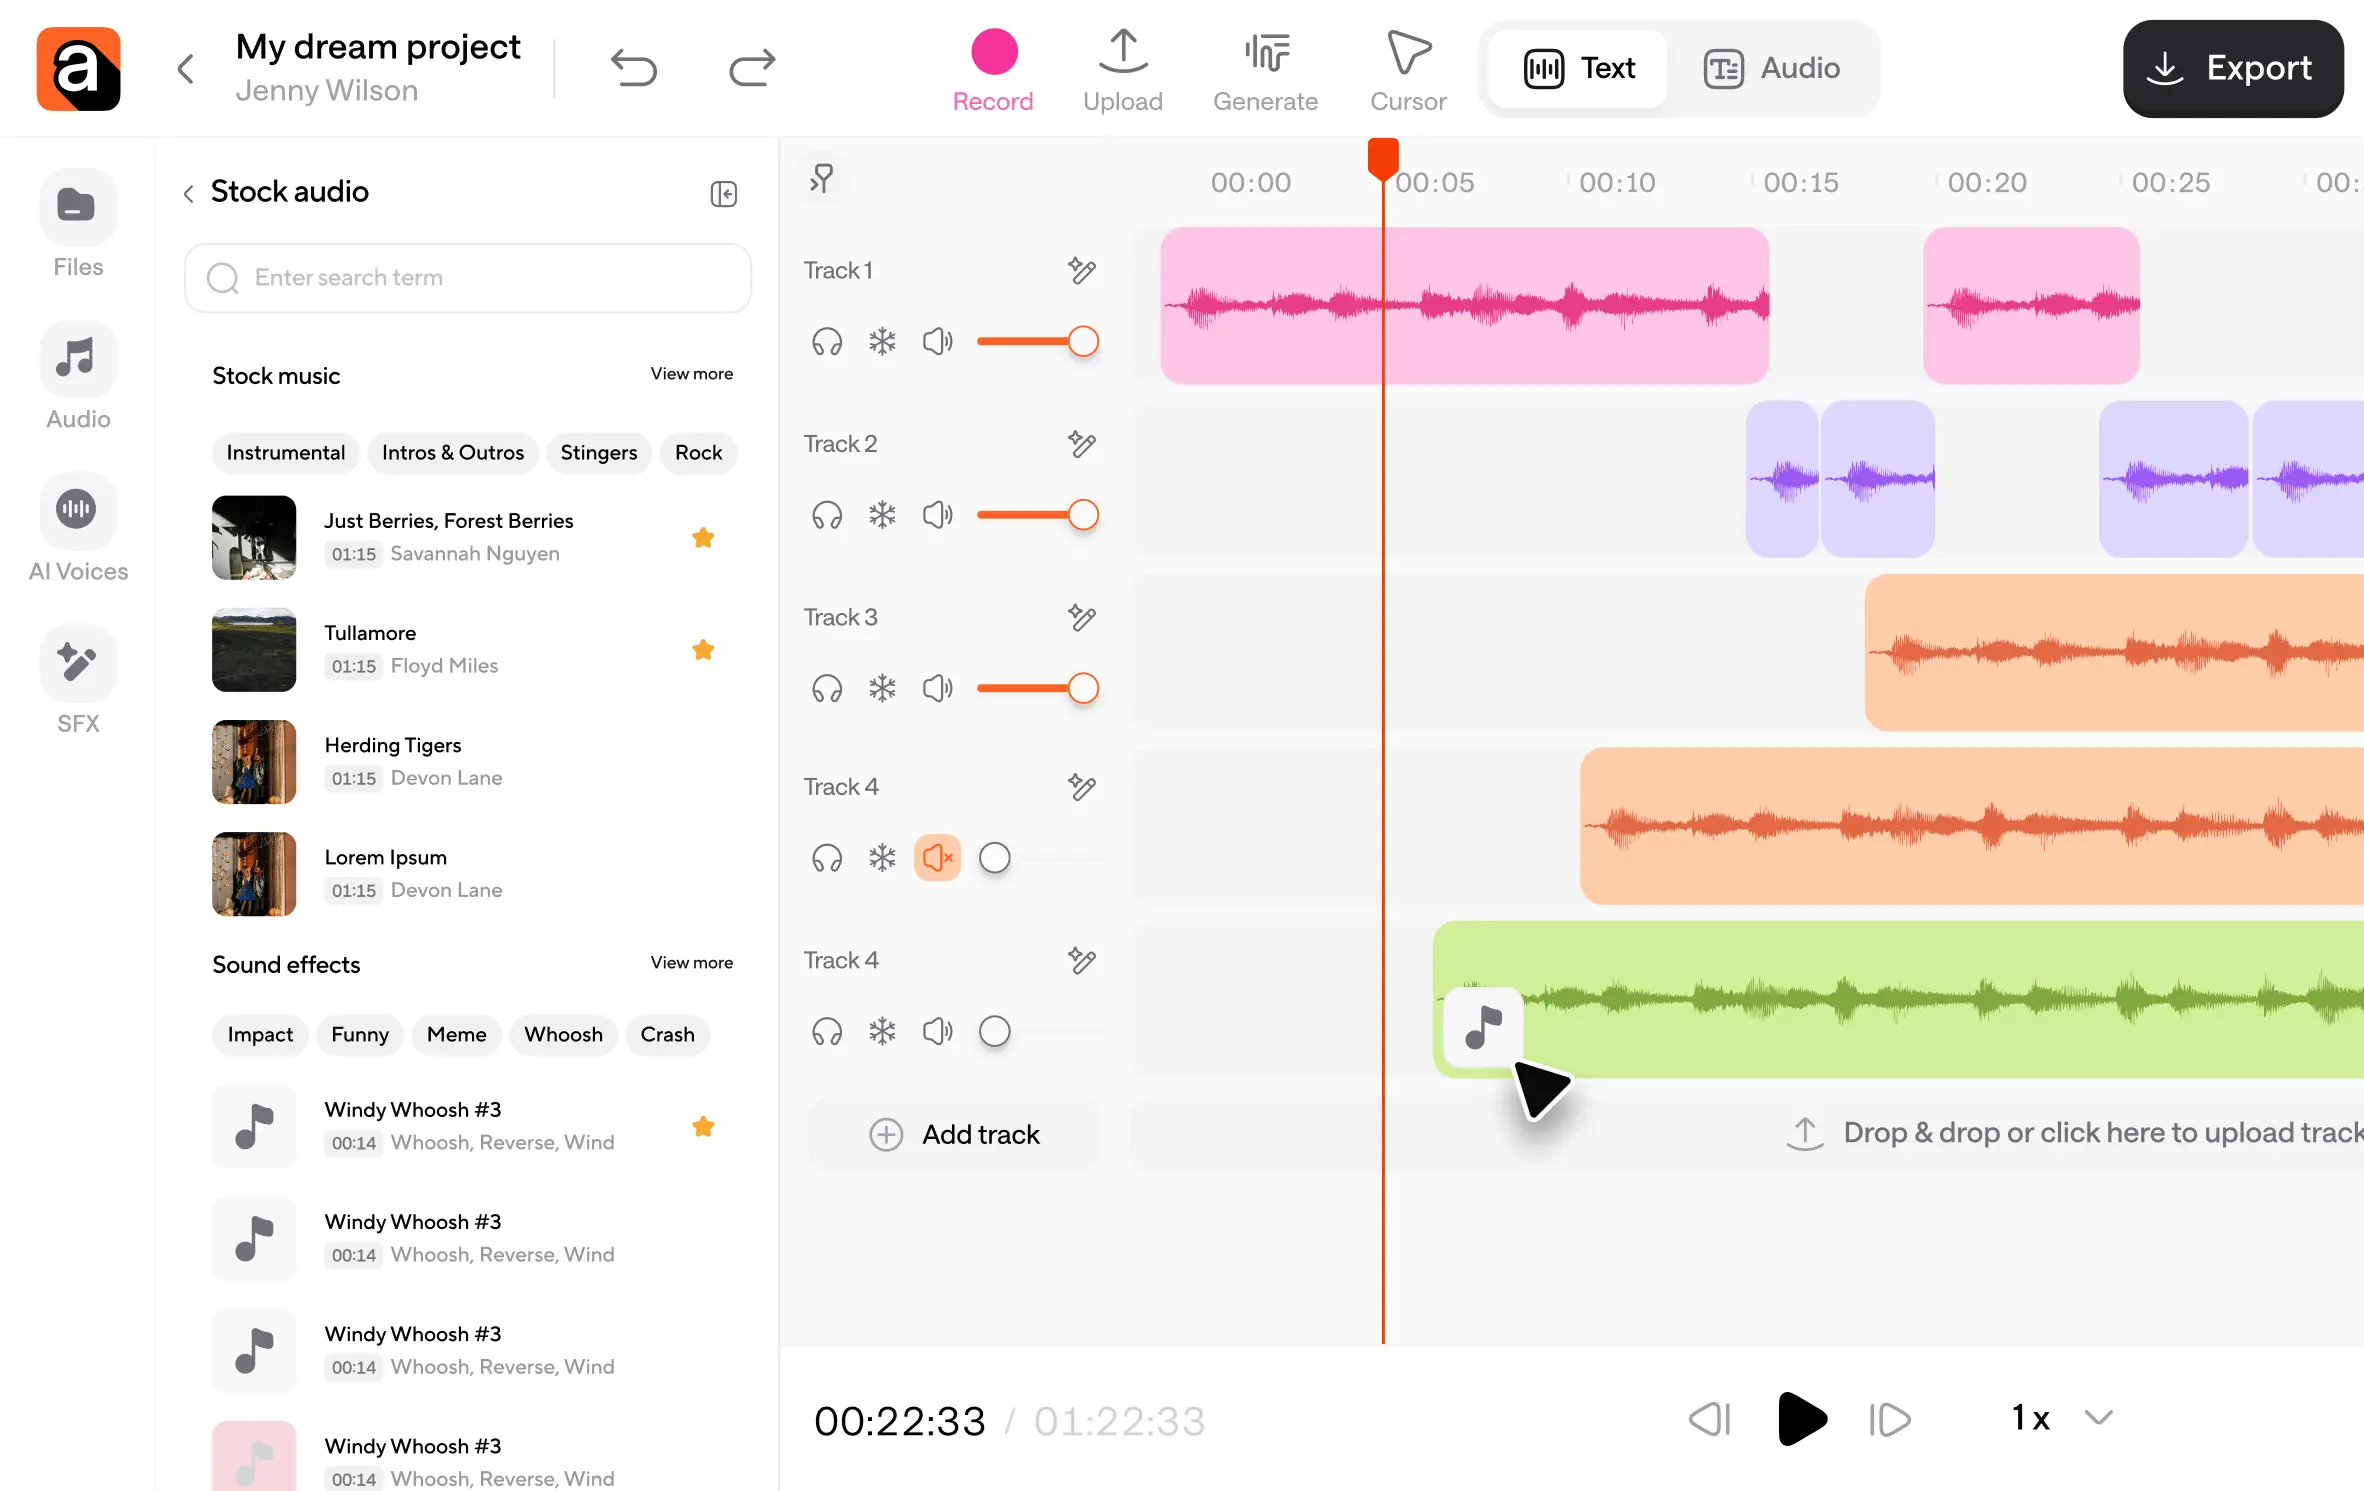Click the Export button
The width and height of the screenshot is (2364, 1491).
(x=2232, y=68)
